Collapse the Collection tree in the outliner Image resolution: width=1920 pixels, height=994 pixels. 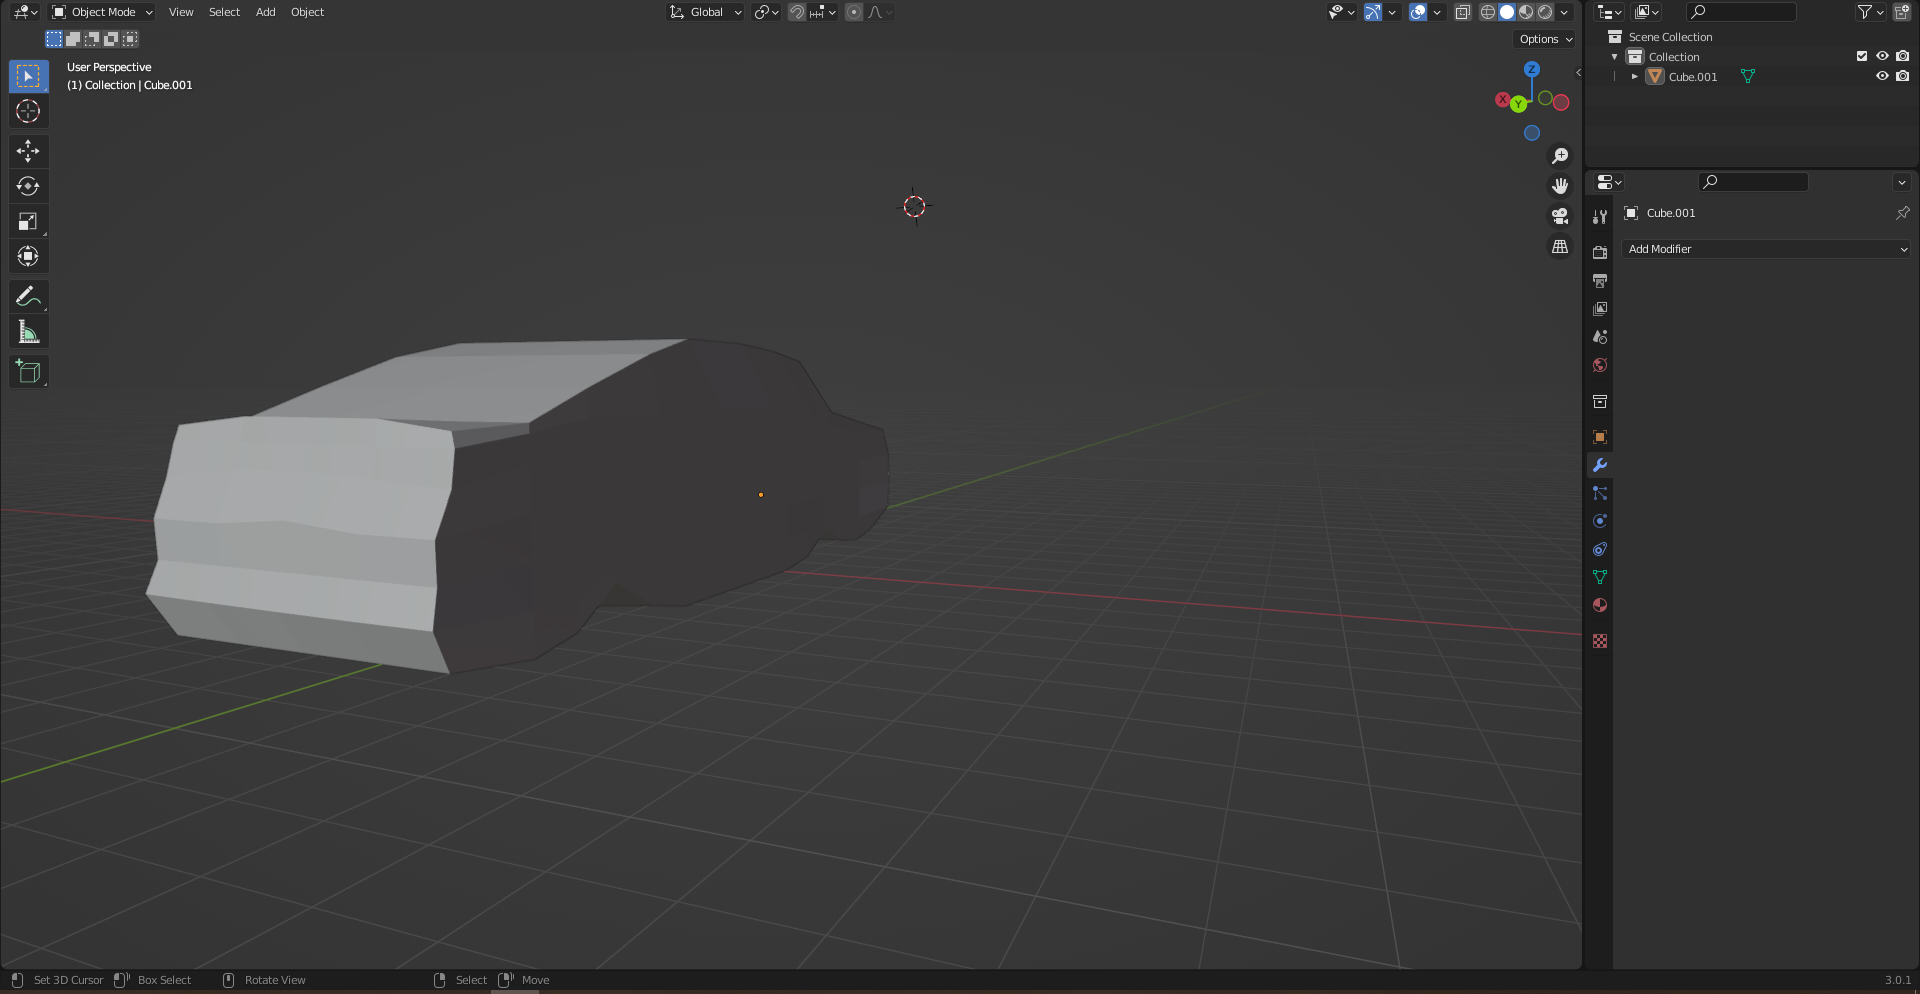[1614, 57]
